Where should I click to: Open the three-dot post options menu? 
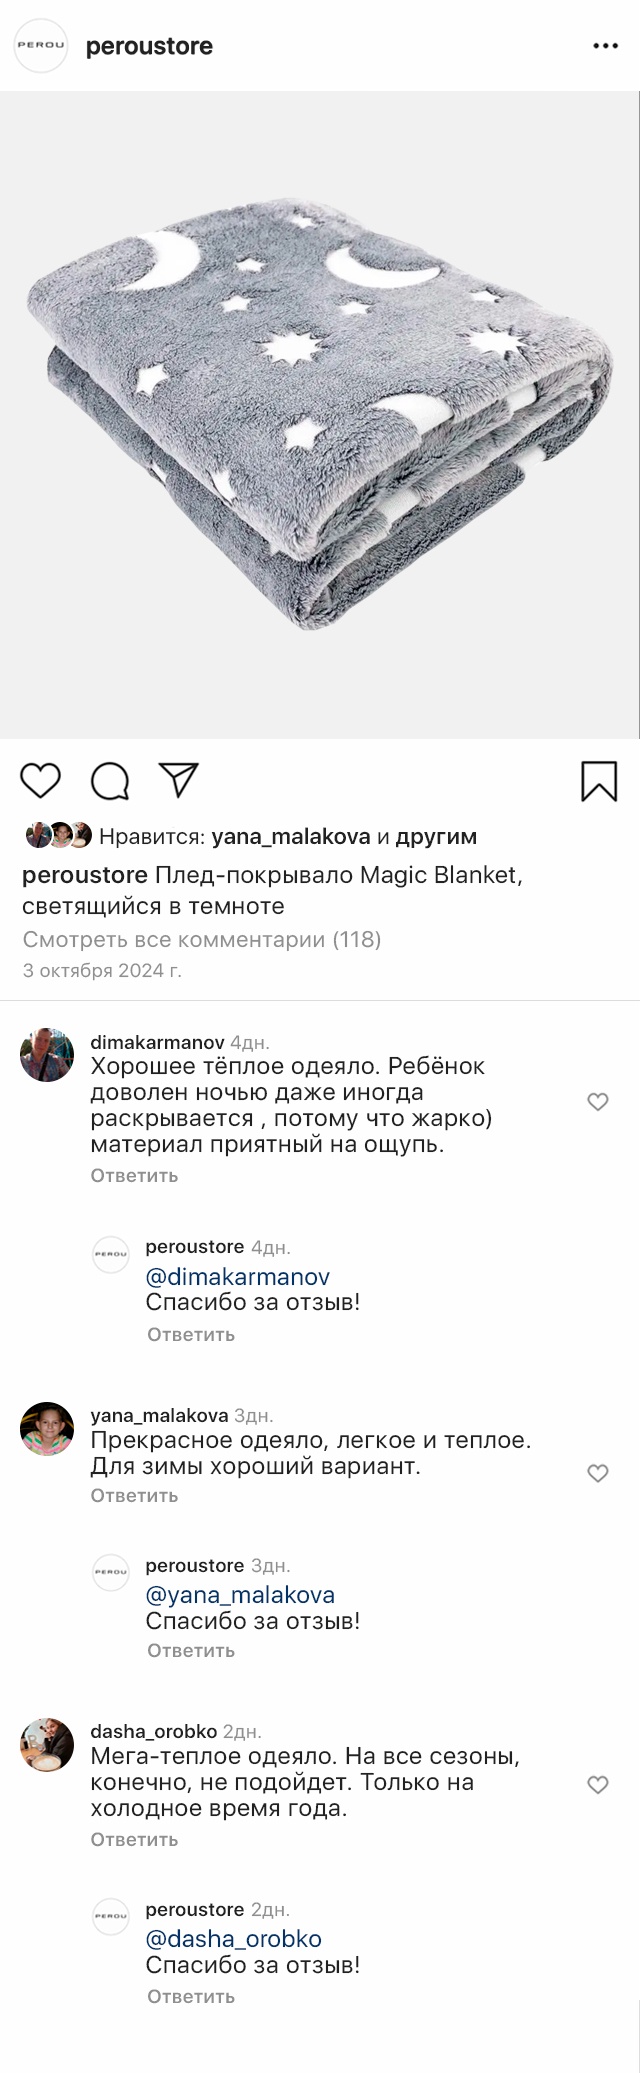click(606, 46)
